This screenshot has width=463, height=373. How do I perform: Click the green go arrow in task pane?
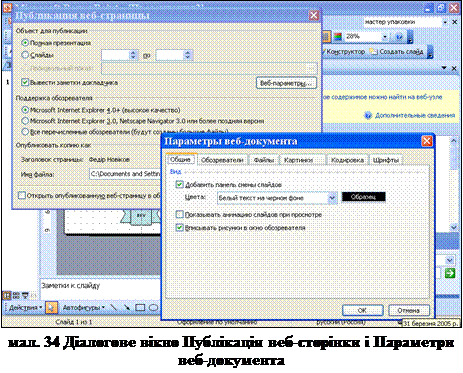(x=450, y=273)
